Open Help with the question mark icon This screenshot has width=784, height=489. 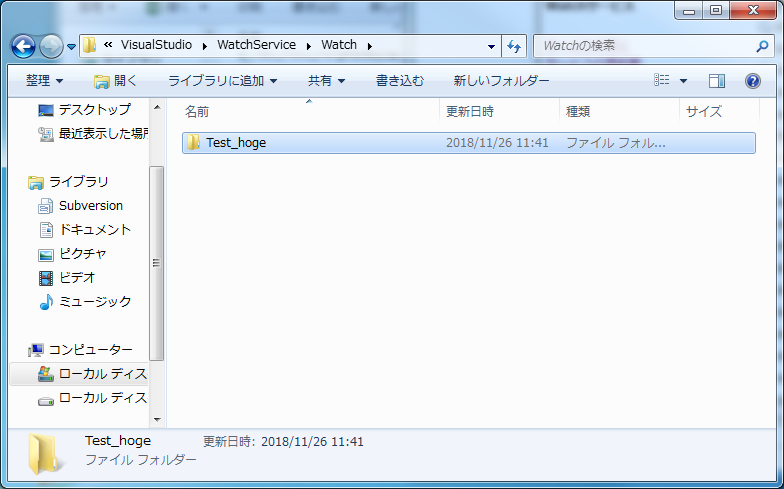752,80
